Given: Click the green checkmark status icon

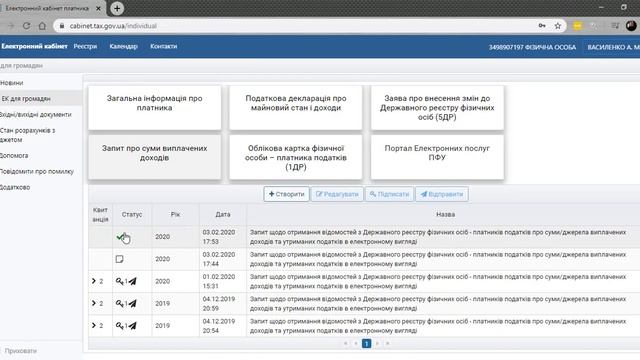Looking at the screenshot, I should click(121, 236).
